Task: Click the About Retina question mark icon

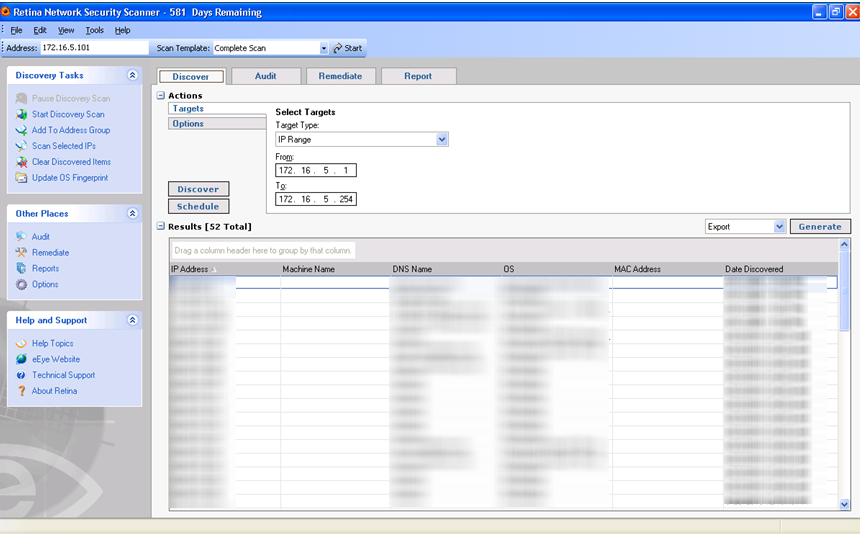Action: [x=21, y=391]
